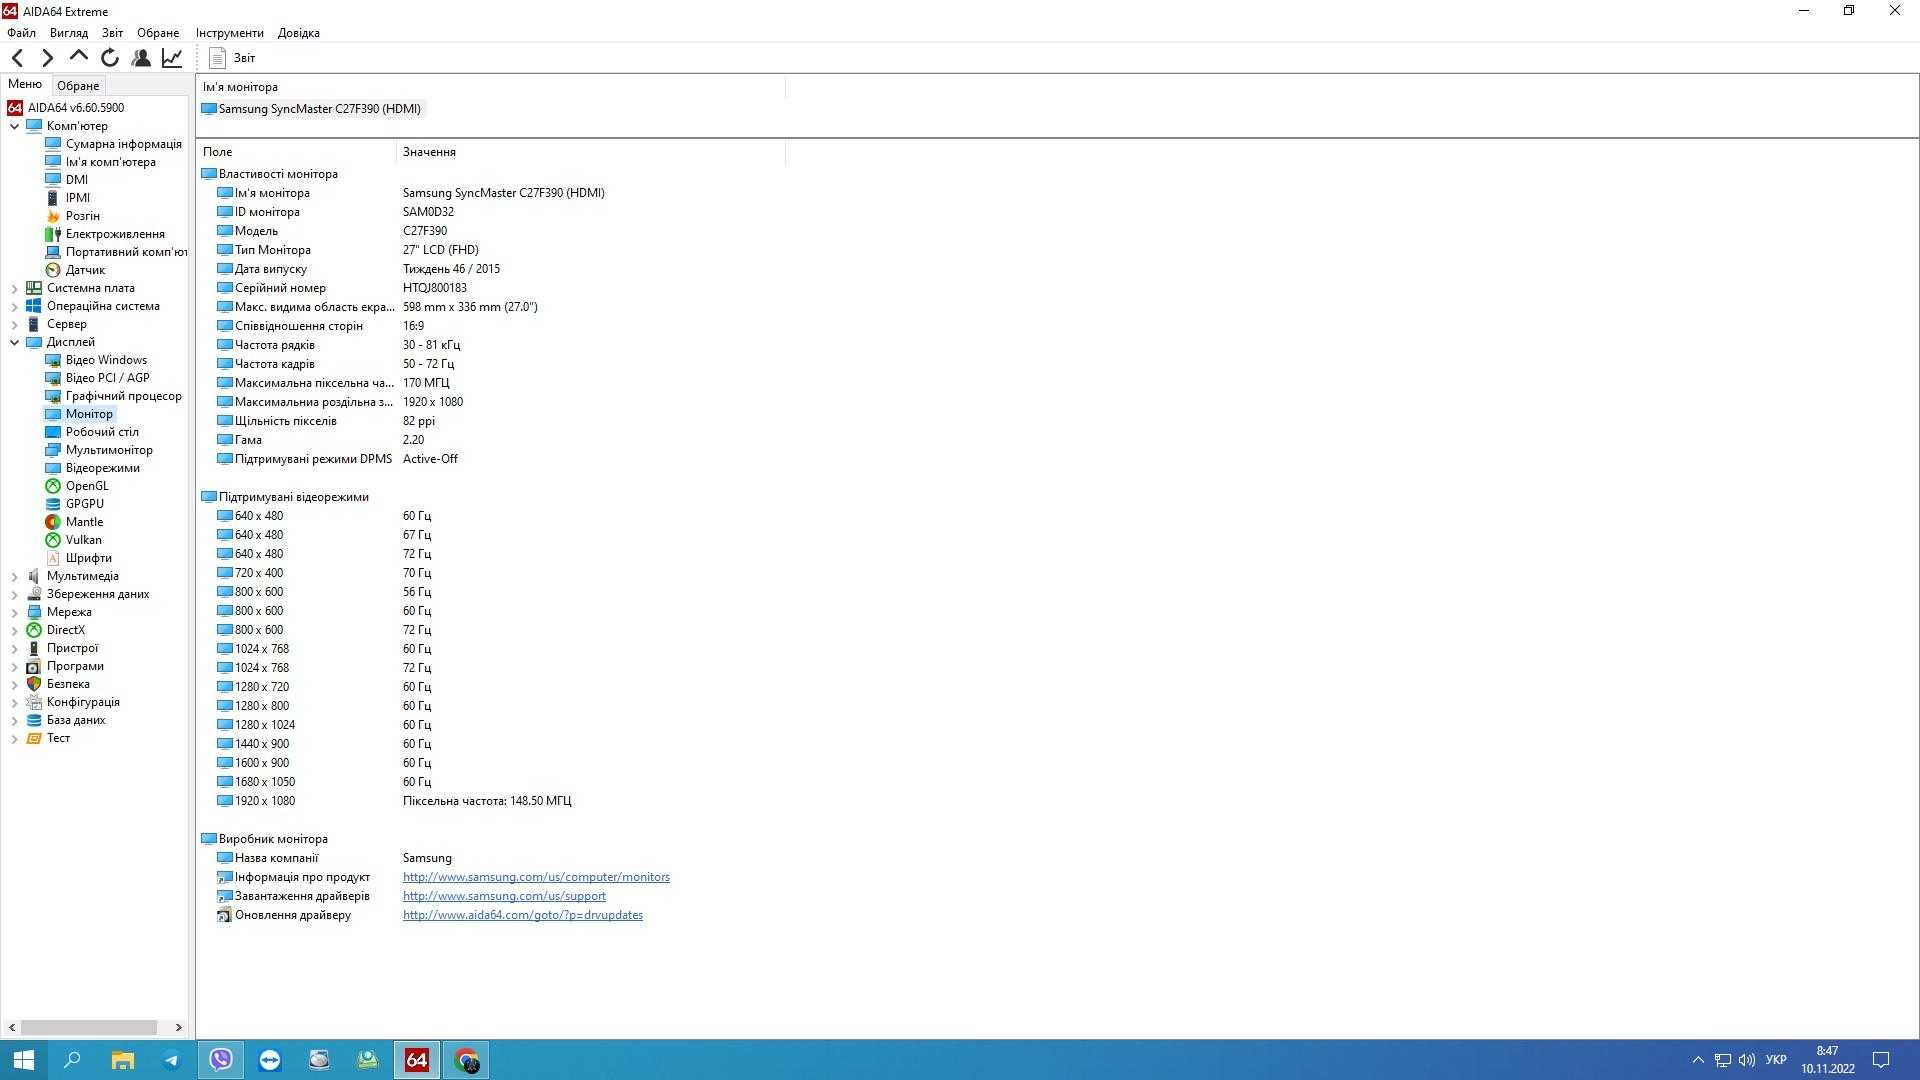Select the Розгін overclock item
This screenshot has width=1920, height=1080.
point(82,216)
